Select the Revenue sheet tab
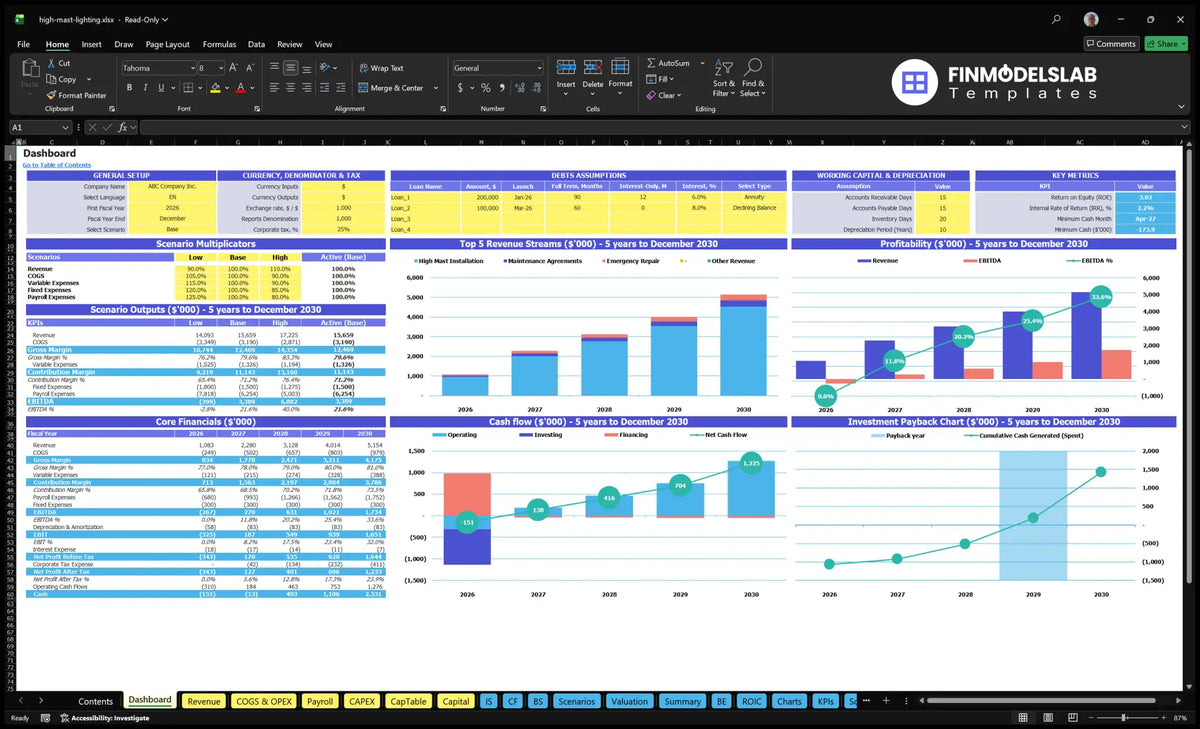 pyautogui.click(x=204, y=701)
